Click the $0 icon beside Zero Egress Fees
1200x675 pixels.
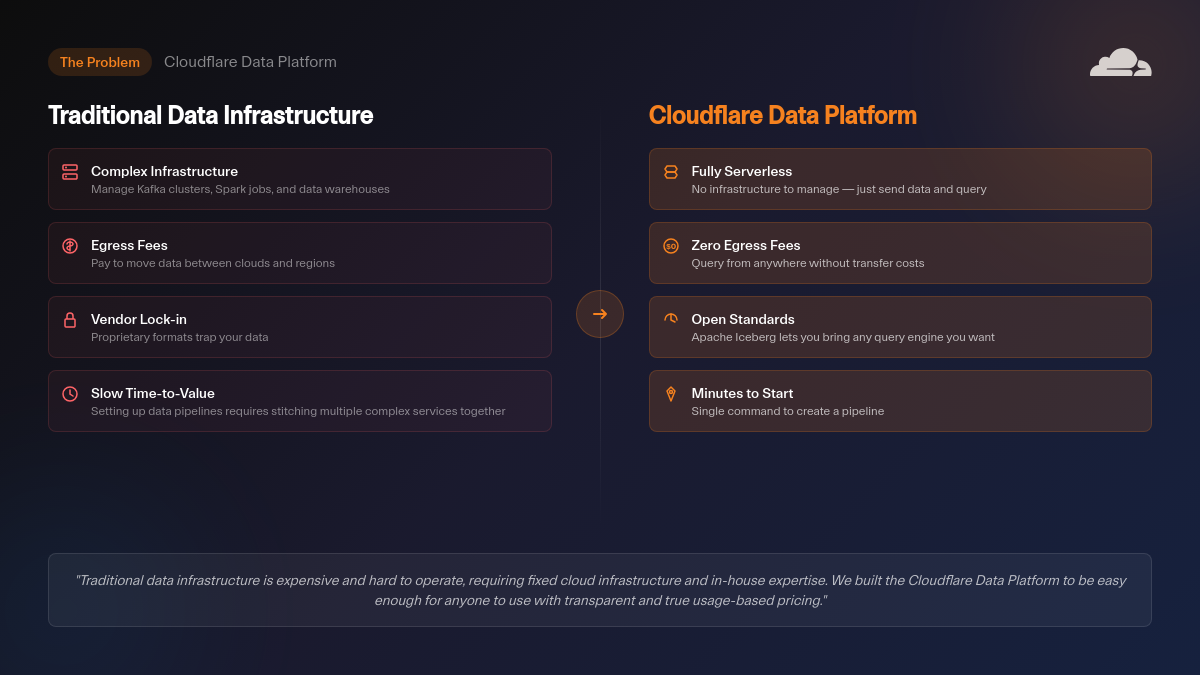coord(671,246)
